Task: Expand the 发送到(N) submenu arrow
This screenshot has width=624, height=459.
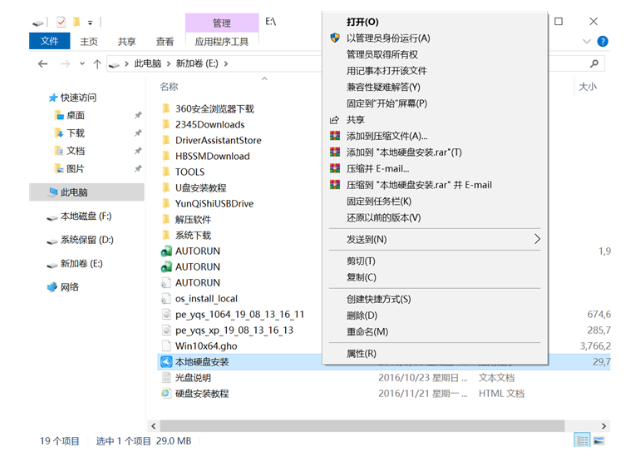Action: [537, 240]
